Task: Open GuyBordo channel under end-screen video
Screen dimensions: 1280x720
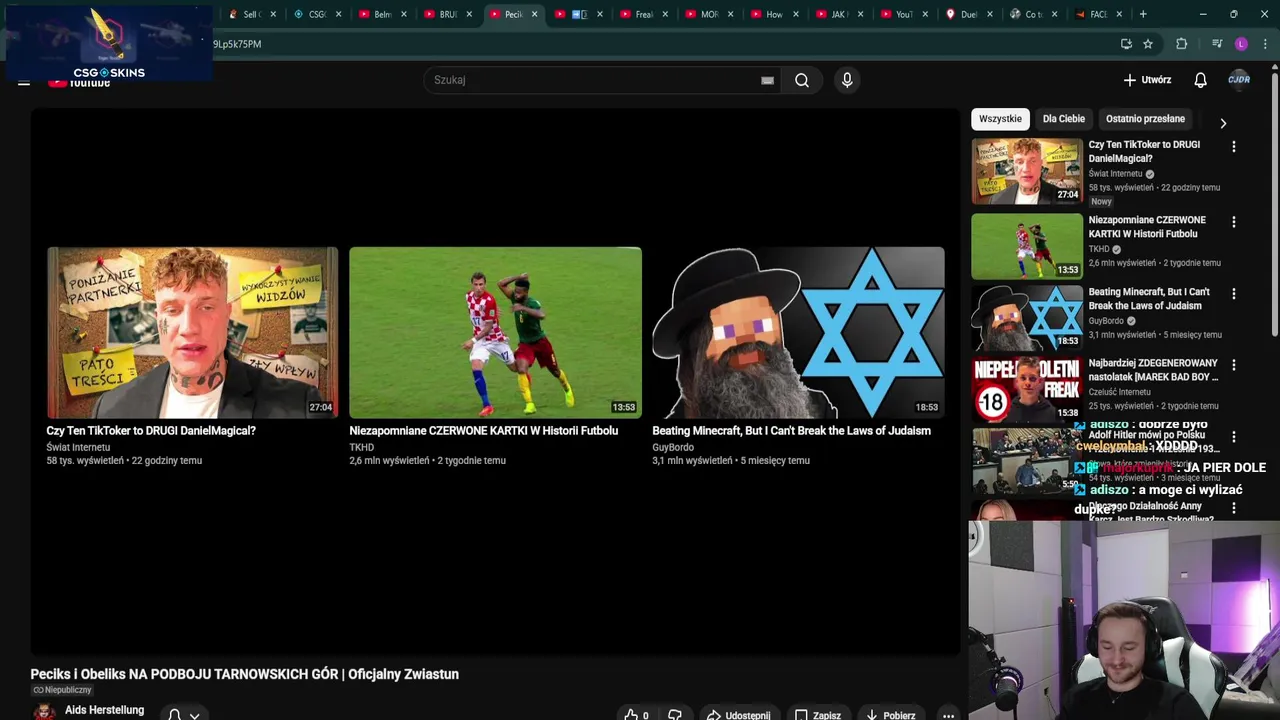Action: click(673, 447)
